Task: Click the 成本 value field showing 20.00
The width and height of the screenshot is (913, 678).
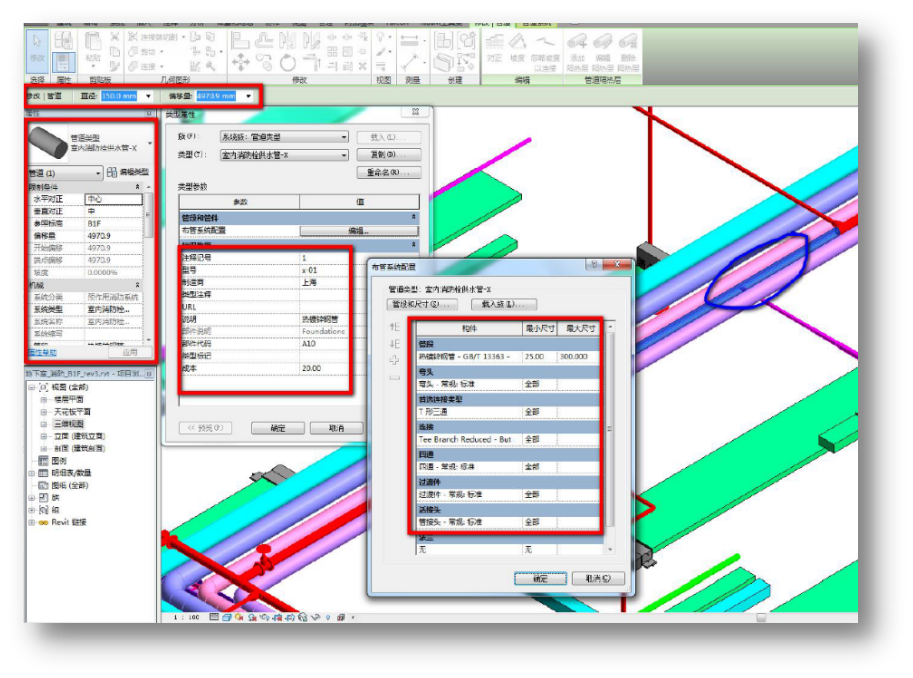Action: point(324,368)
